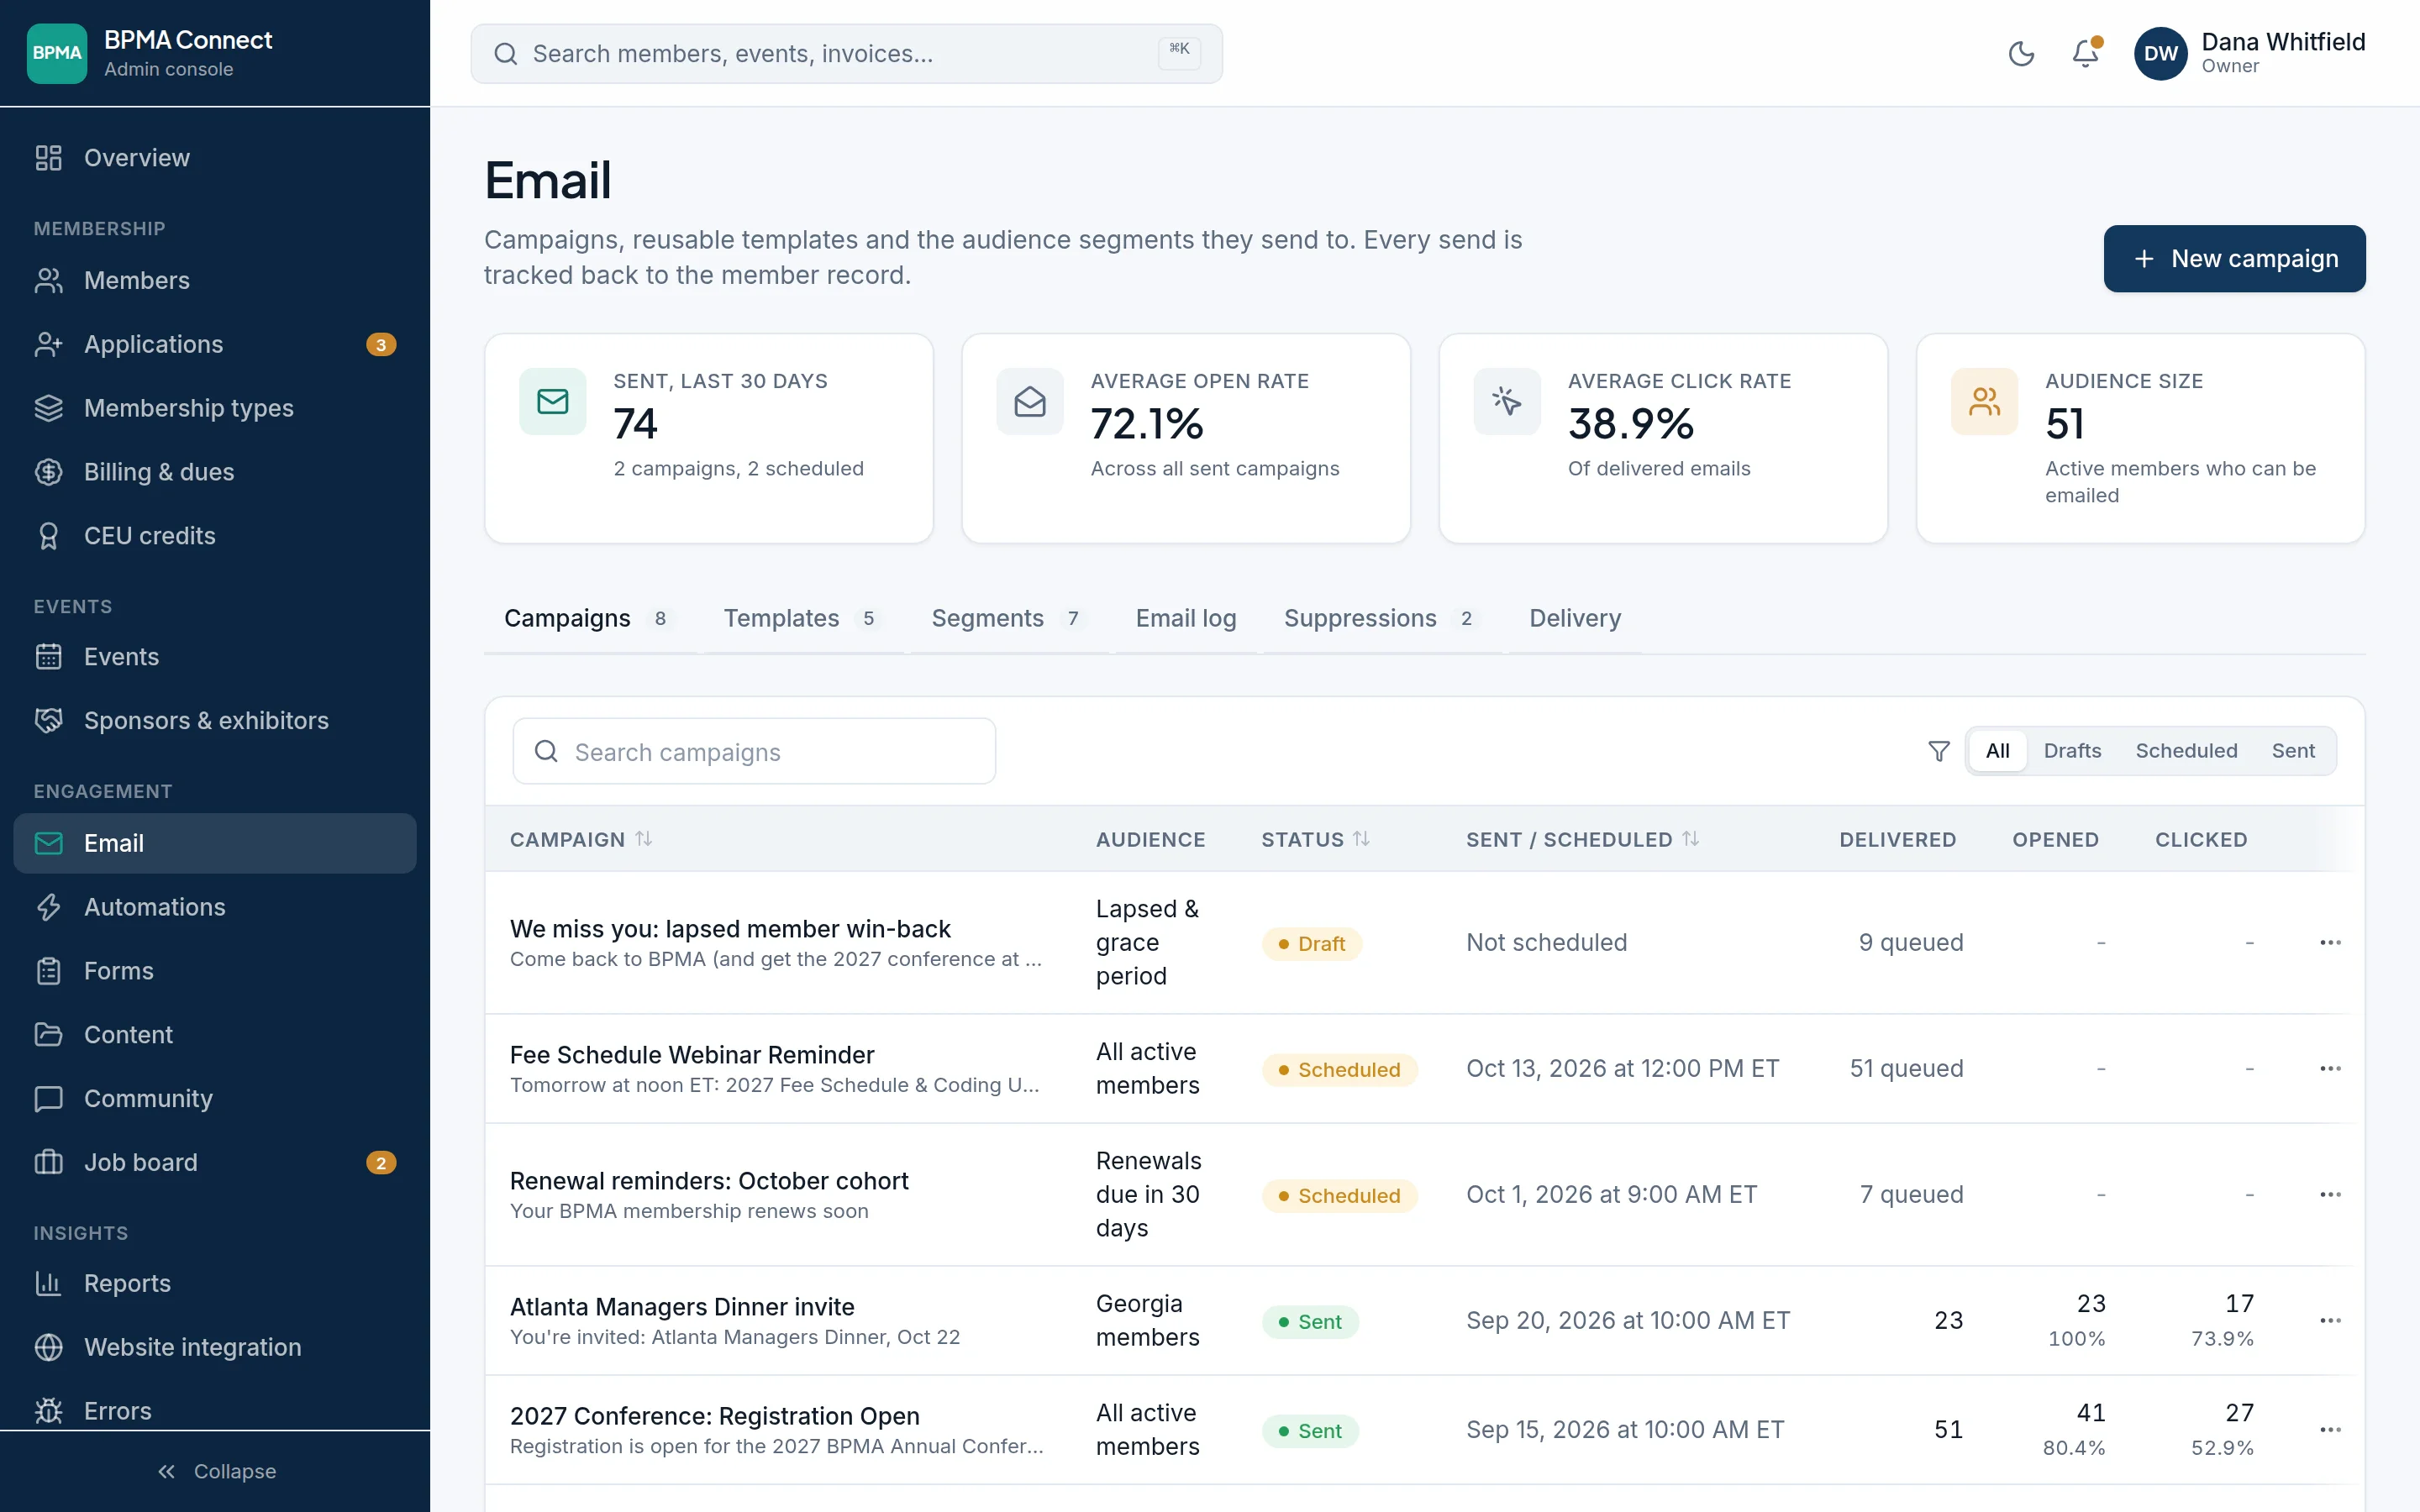Click the Search campaigns field

pos(754,751)
